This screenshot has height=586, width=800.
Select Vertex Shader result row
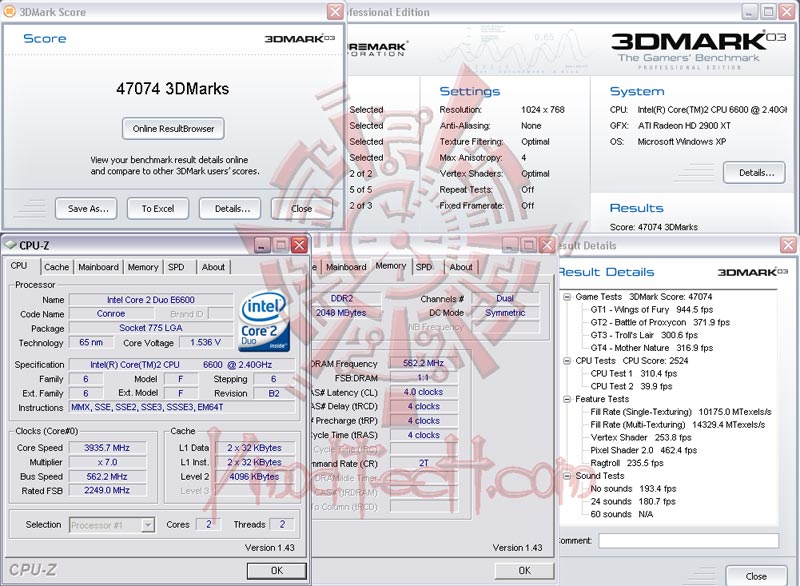click(641, 438)
